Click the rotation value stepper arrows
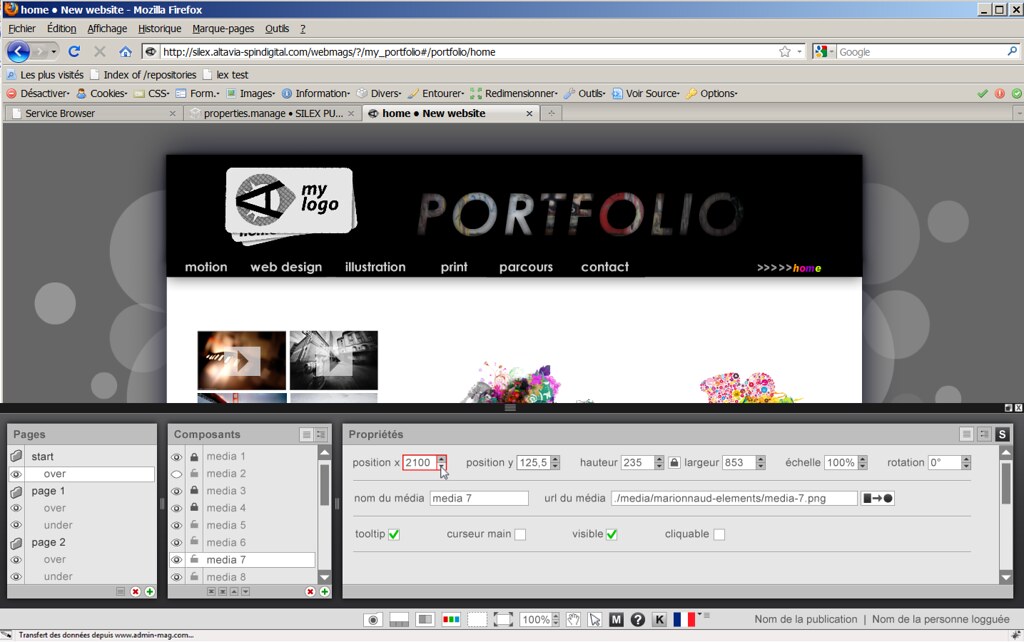Viewport: 1024px width, 642px height. 966,463
